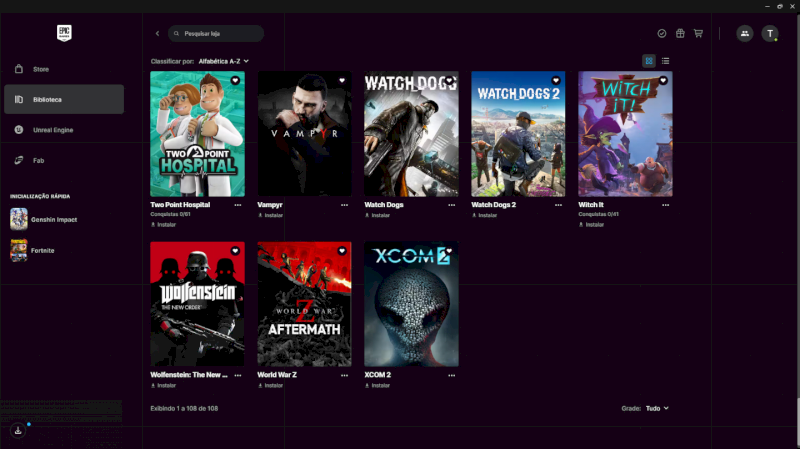Open Witch It cover art
800x449 pixels.
[x=625, y=134]
